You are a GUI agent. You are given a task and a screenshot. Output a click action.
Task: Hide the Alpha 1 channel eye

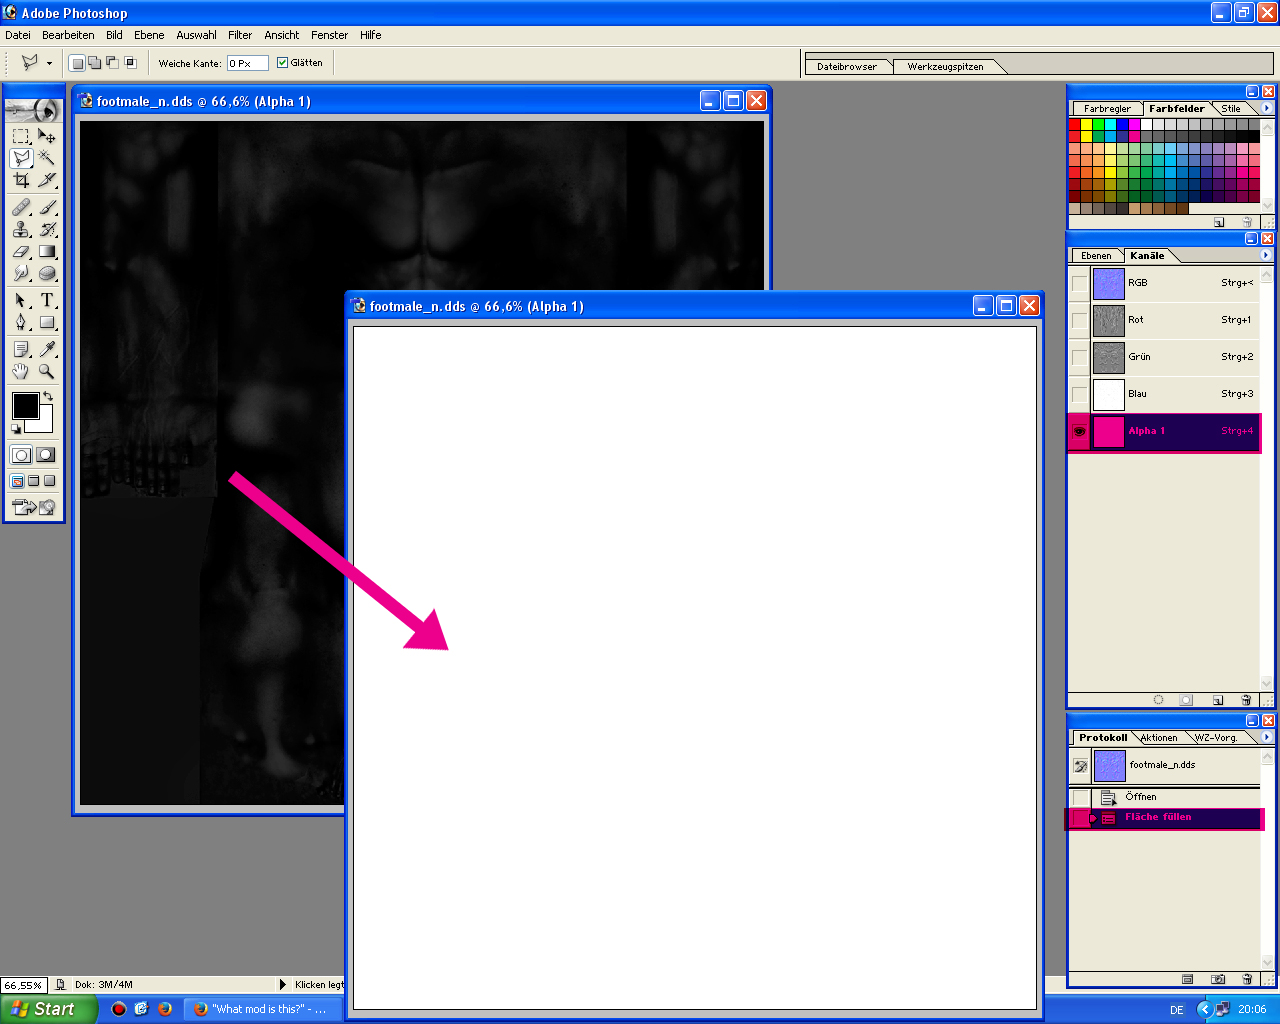1079,432
